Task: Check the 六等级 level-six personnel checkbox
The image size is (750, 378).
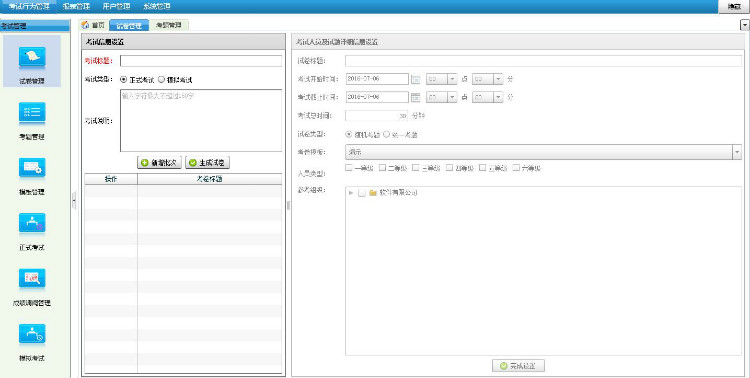Action: (x=516, y=168)
